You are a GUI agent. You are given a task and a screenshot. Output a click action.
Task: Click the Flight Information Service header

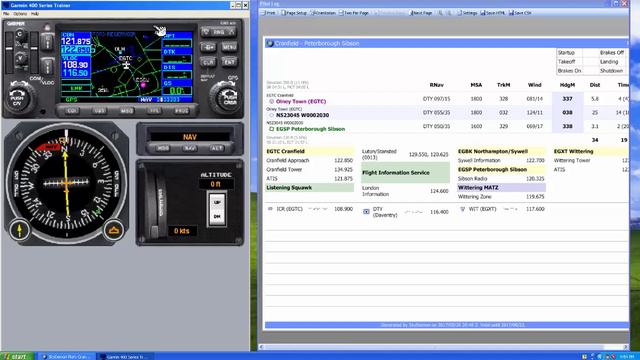point(405,173)
